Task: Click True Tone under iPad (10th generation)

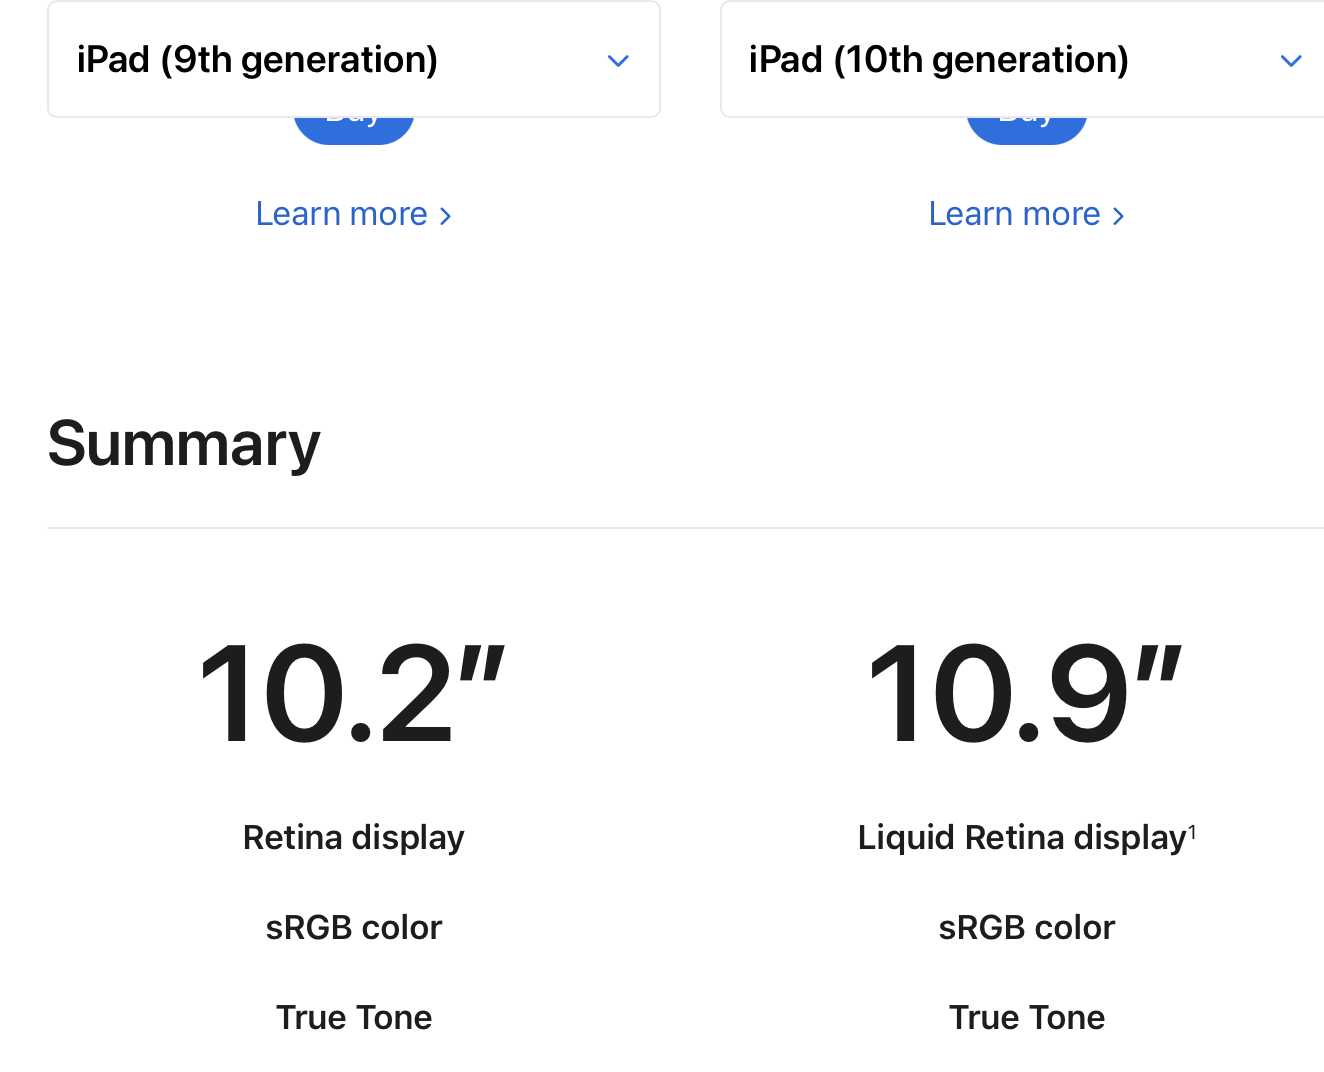Action: (1026, 1018)
